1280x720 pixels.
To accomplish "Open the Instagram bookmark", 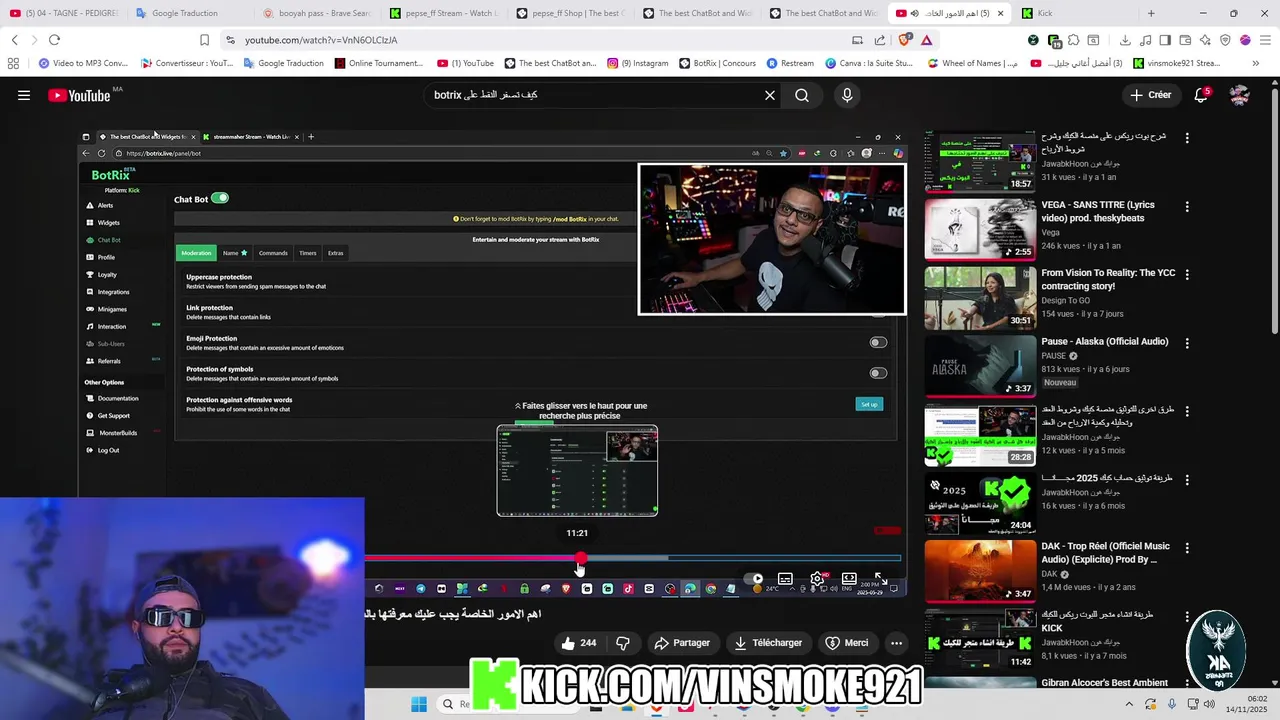I will click(637, 63).
